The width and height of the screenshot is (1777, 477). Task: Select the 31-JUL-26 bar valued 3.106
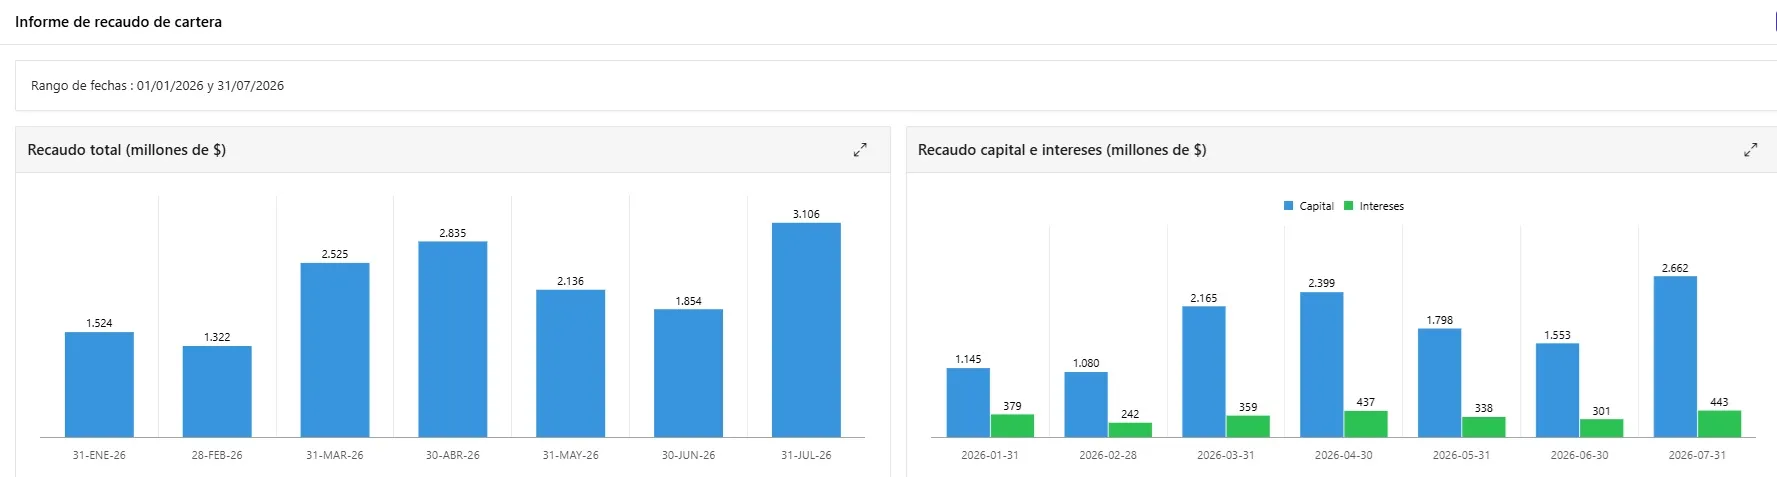(806, 330)
